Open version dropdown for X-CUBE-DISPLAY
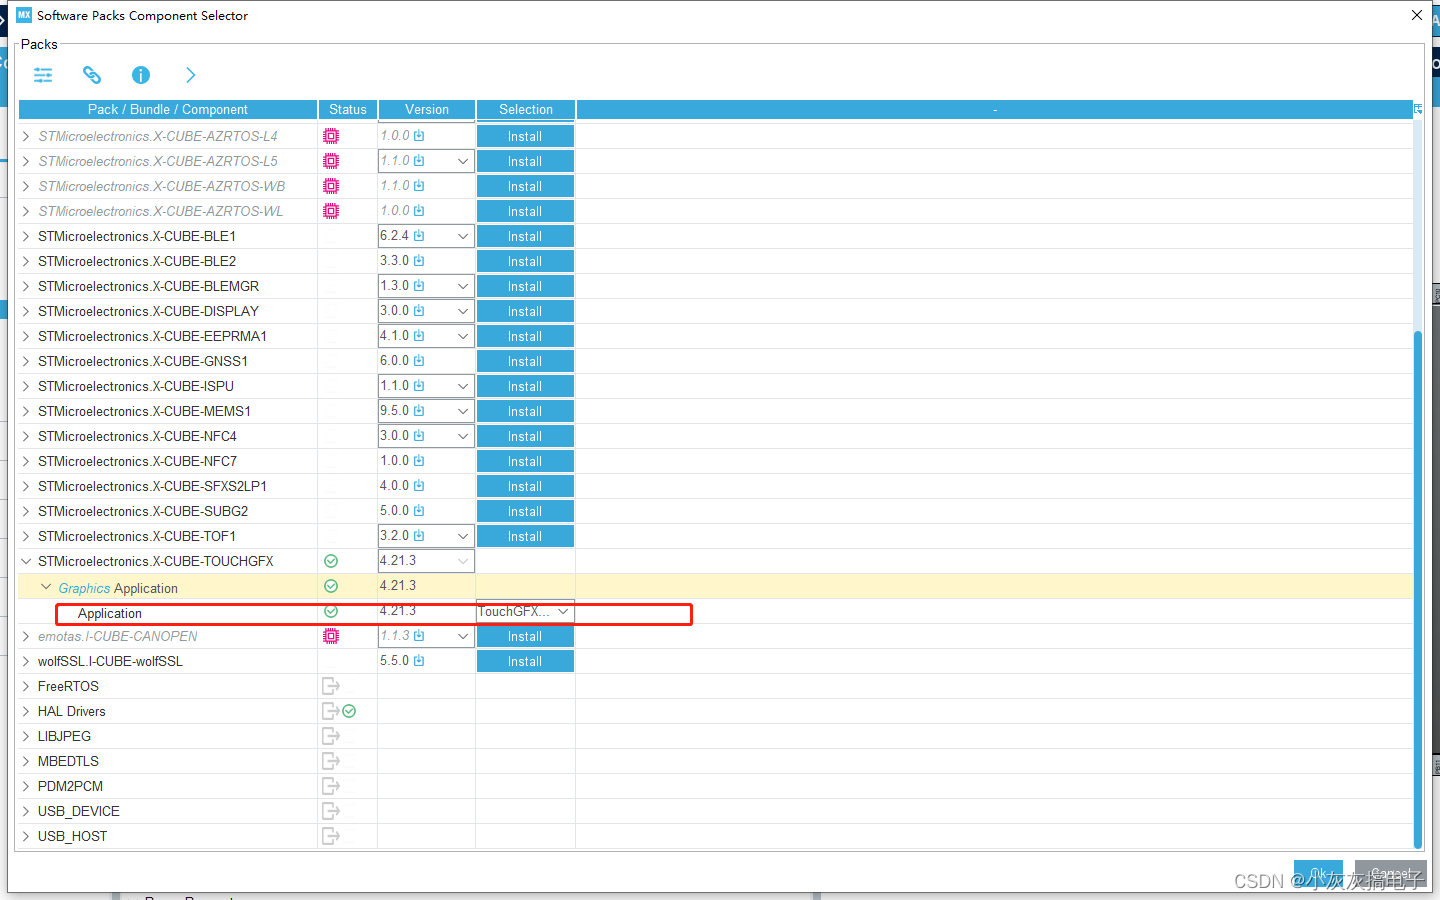 (463, 311)
